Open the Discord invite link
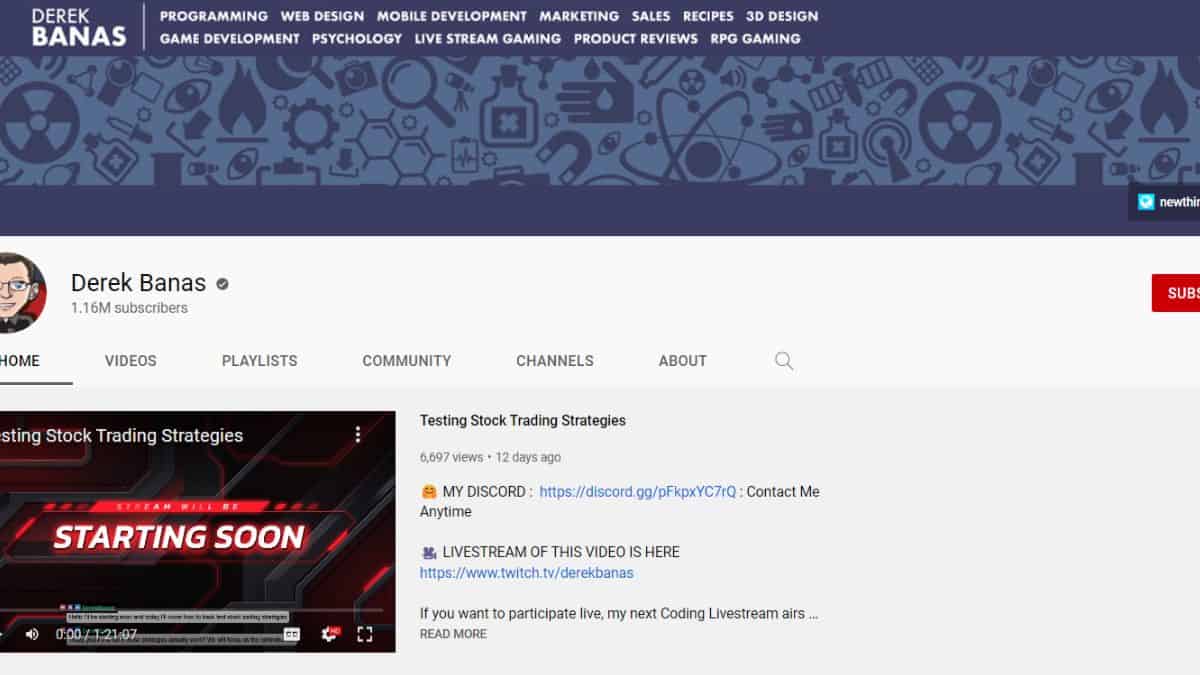This screenshot has height=675, width=1200. click(637, 492)
